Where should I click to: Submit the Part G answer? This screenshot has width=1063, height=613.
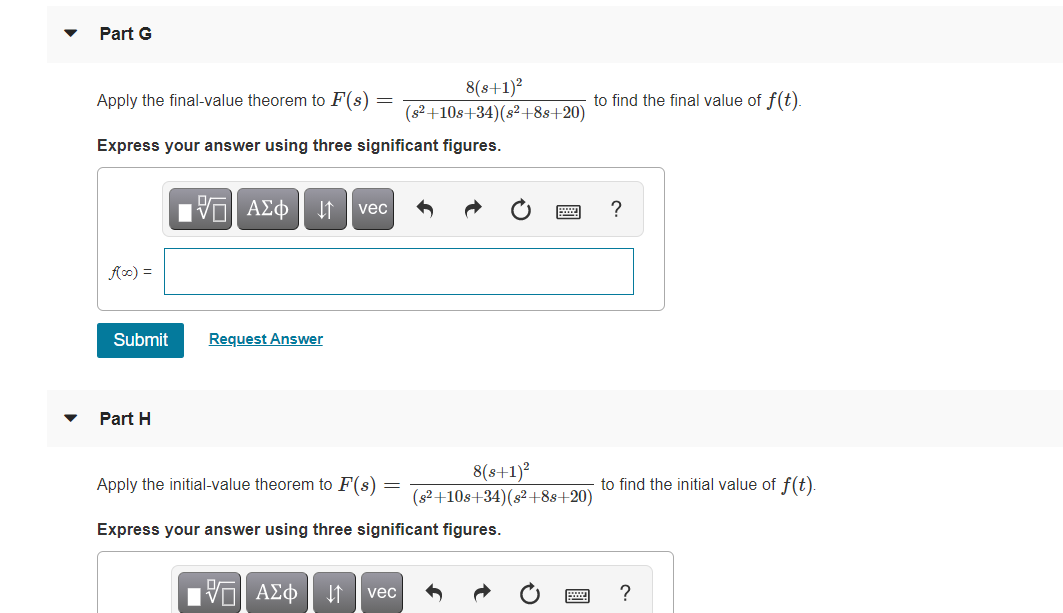(x=140, y=340)
